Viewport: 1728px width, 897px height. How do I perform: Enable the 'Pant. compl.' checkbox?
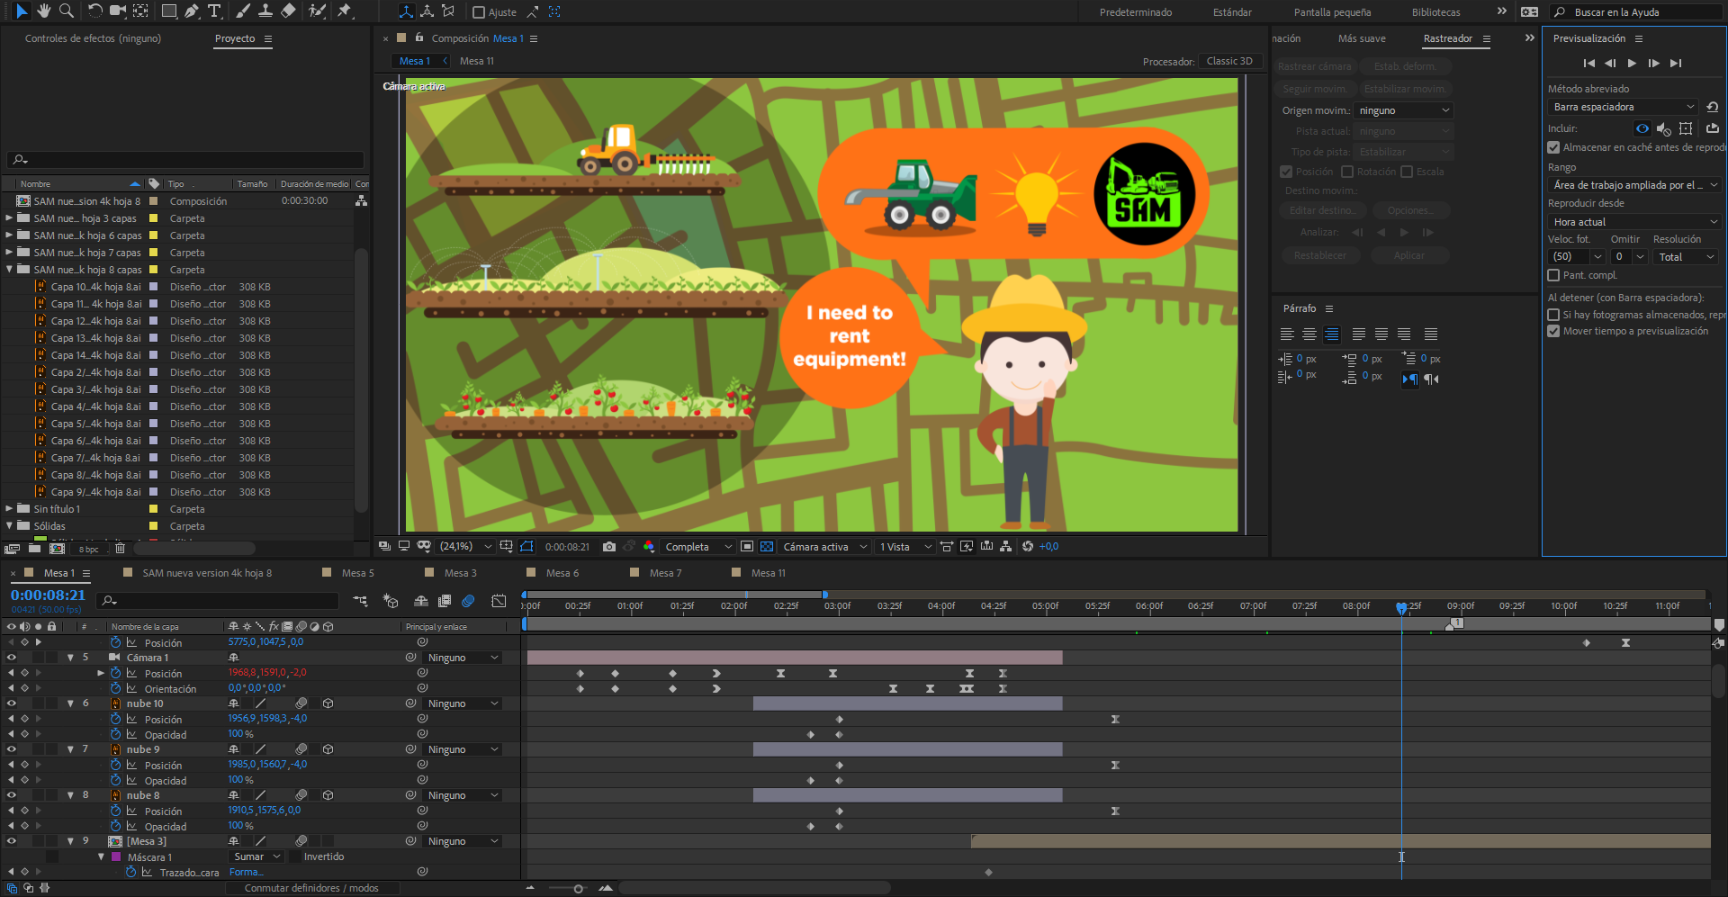tap(1554, 275)
